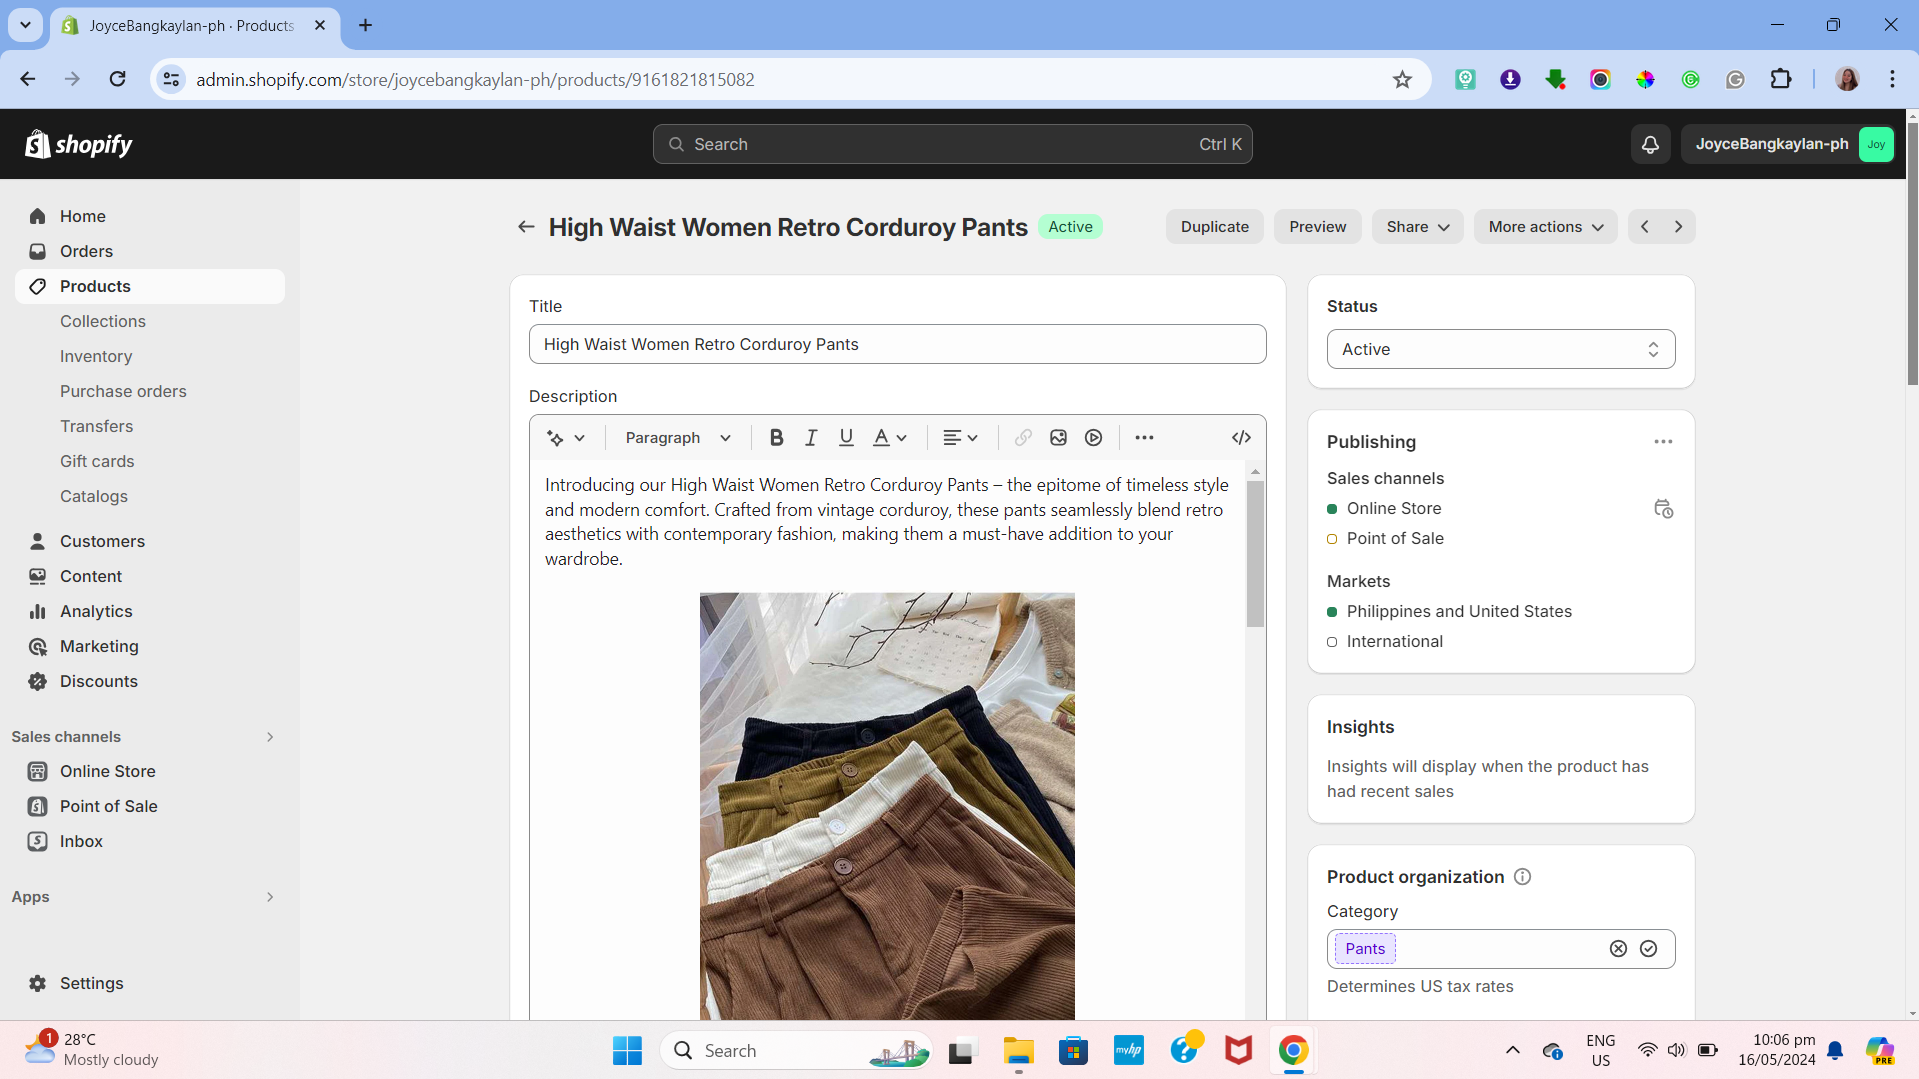
Task: Open the More actions dropdown
Action: coord(1545,227)
